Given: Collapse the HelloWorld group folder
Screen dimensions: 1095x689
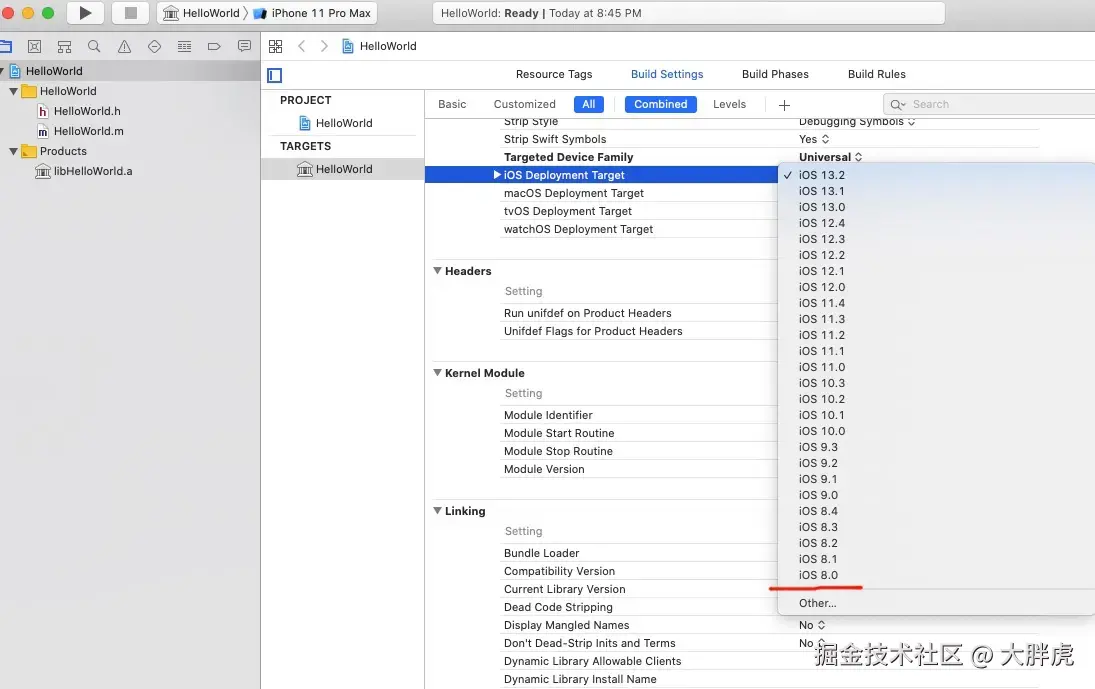Looking at the screenshot, I should click(x=13, y=91).
